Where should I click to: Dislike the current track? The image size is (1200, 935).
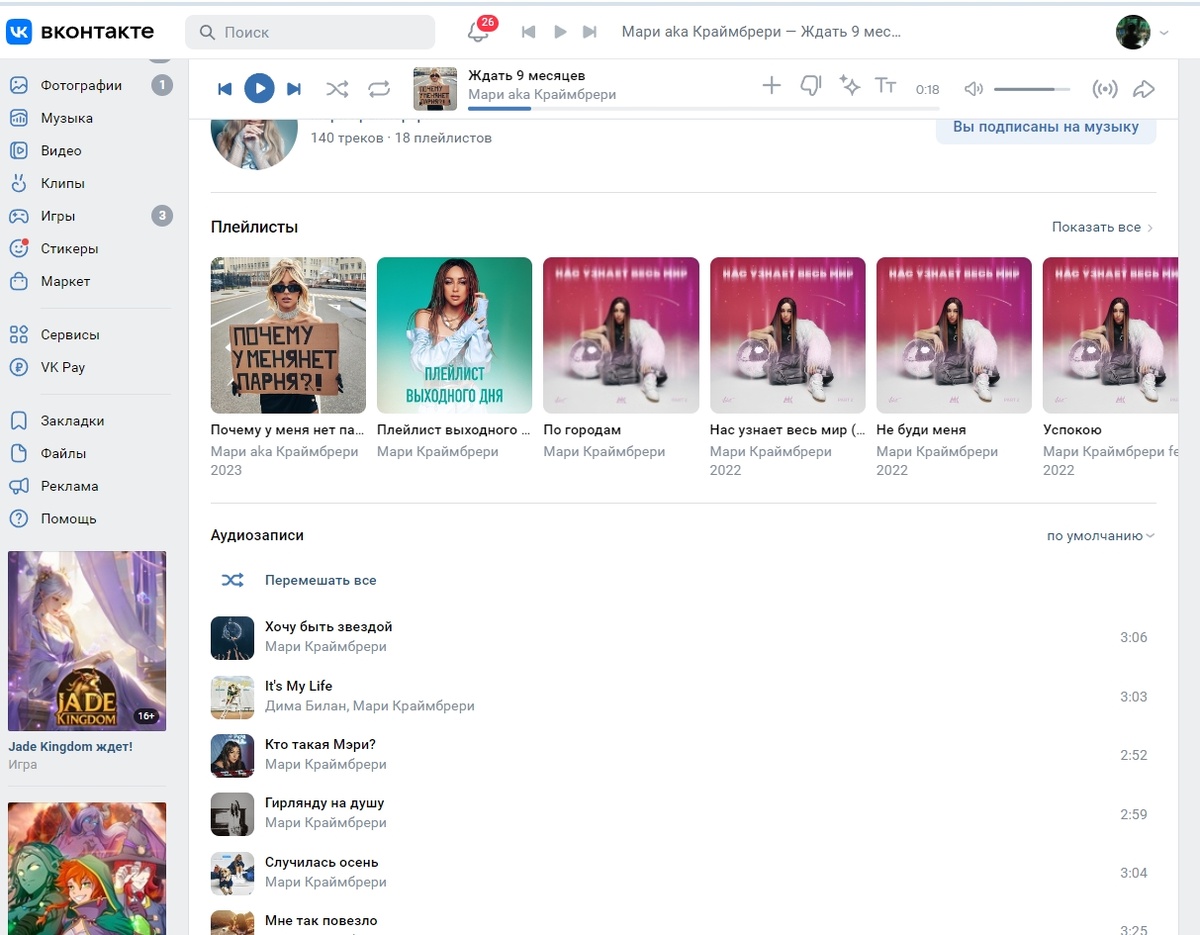click(811, 86)
